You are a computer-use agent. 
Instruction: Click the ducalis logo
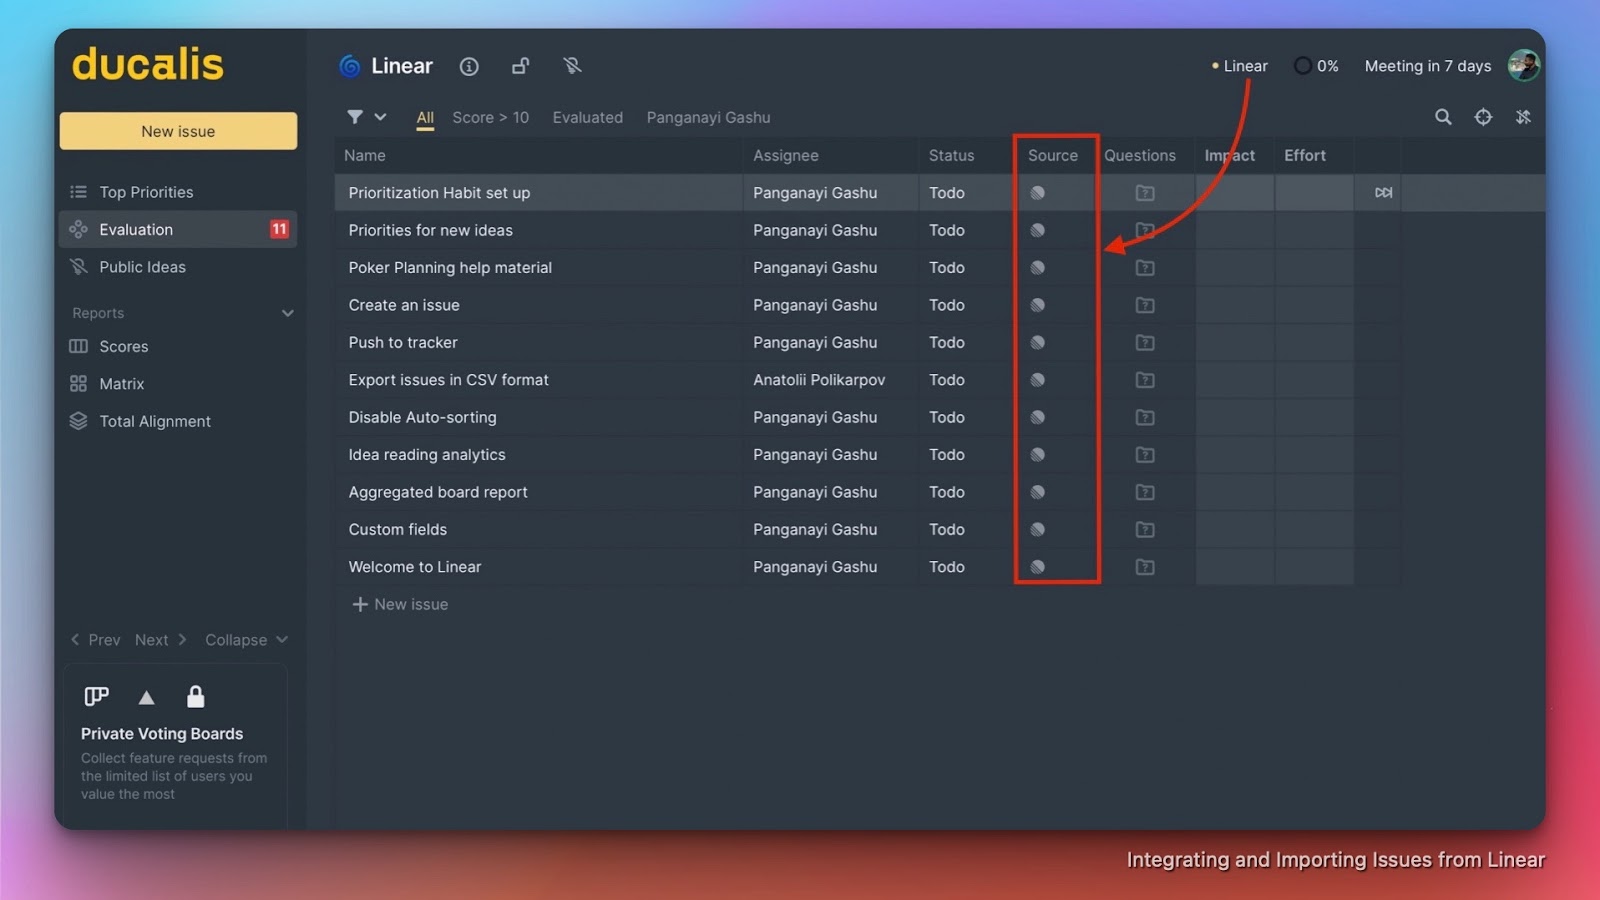click(148, 65)
